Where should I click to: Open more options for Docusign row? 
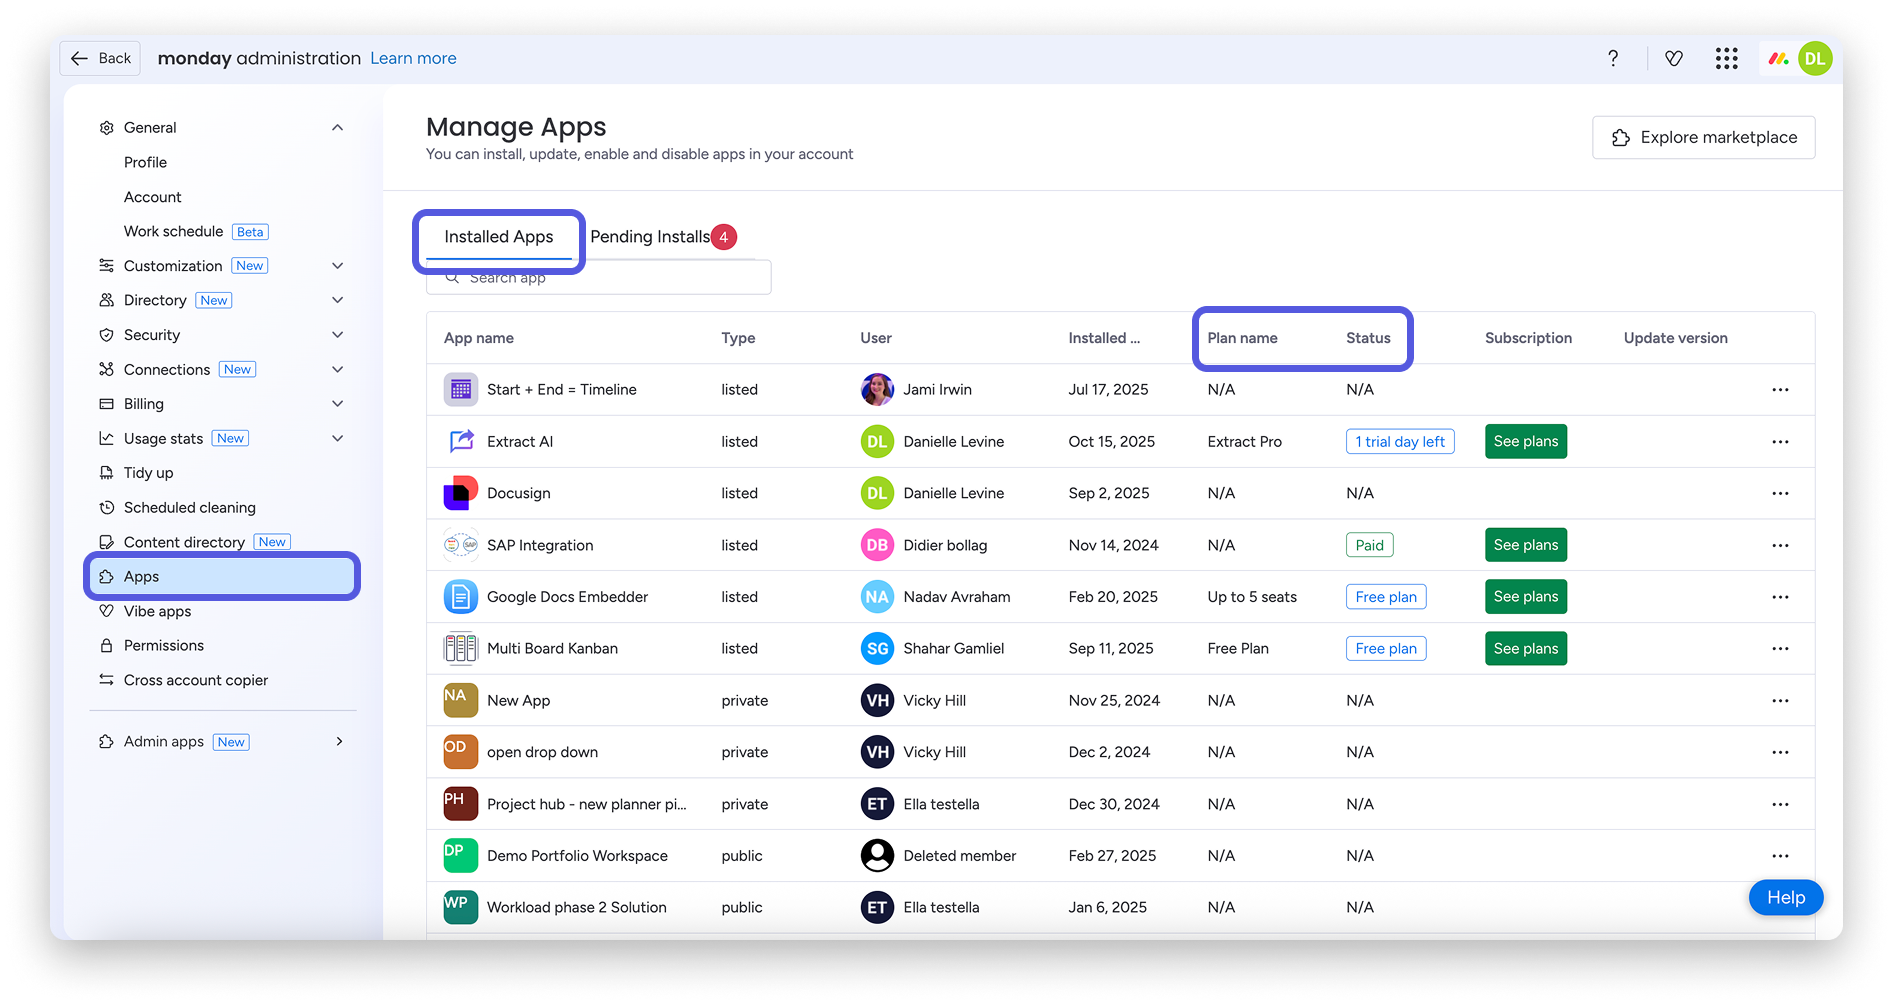pyautogui.click(x=1780, y=493)
